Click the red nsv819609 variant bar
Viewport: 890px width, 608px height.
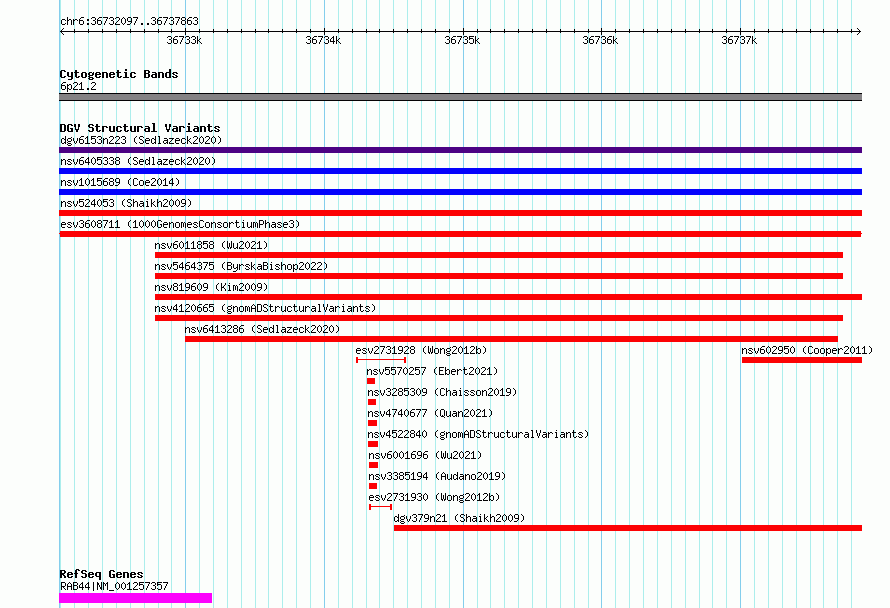click(x=509, y=297)
